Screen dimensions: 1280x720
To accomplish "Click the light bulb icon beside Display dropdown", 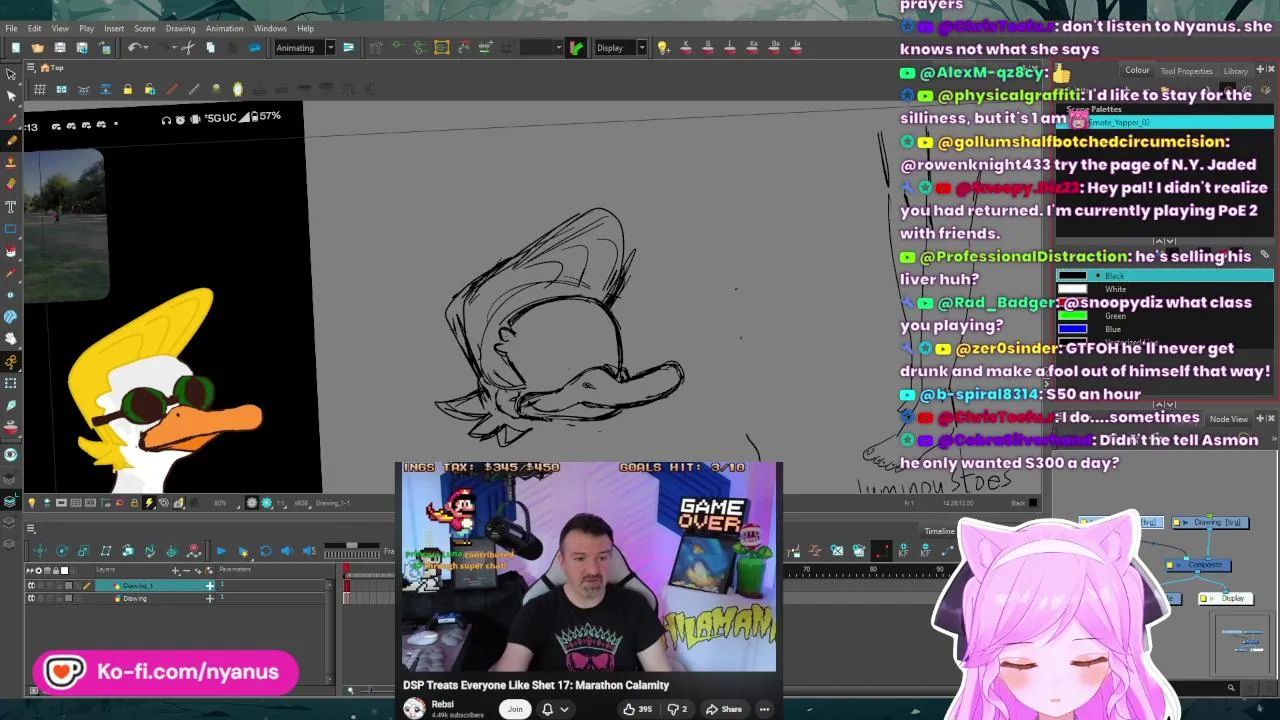I will click(663, 48).
